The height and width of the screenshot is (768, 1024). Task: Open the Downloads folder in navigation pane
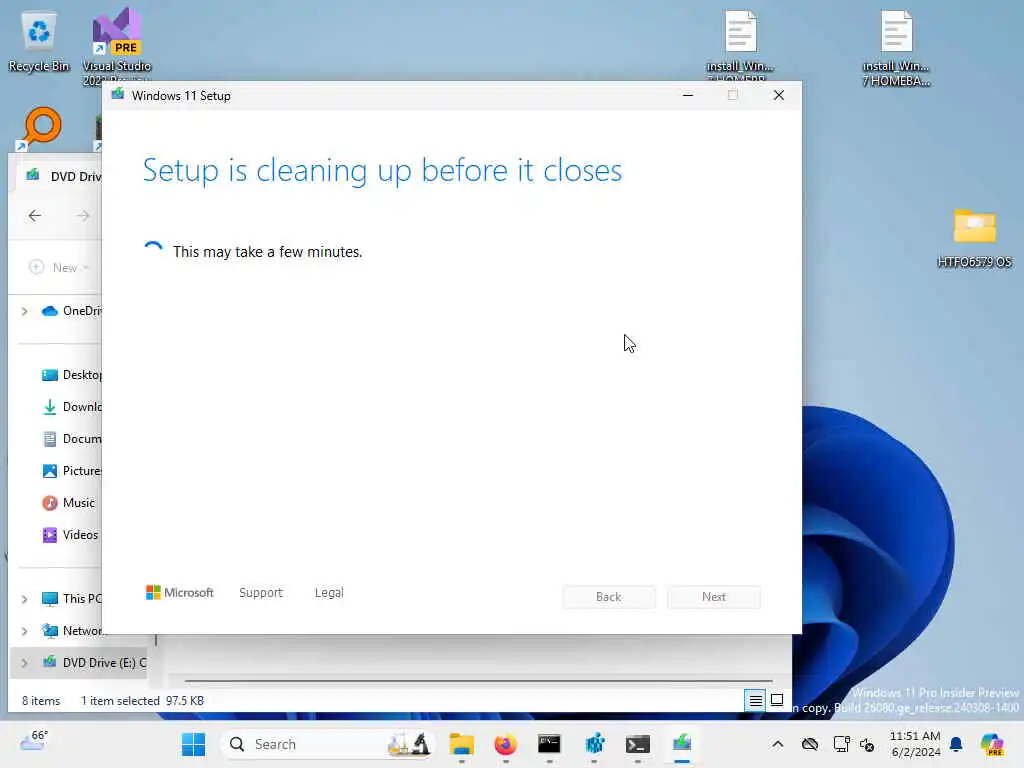click(72, 407)
